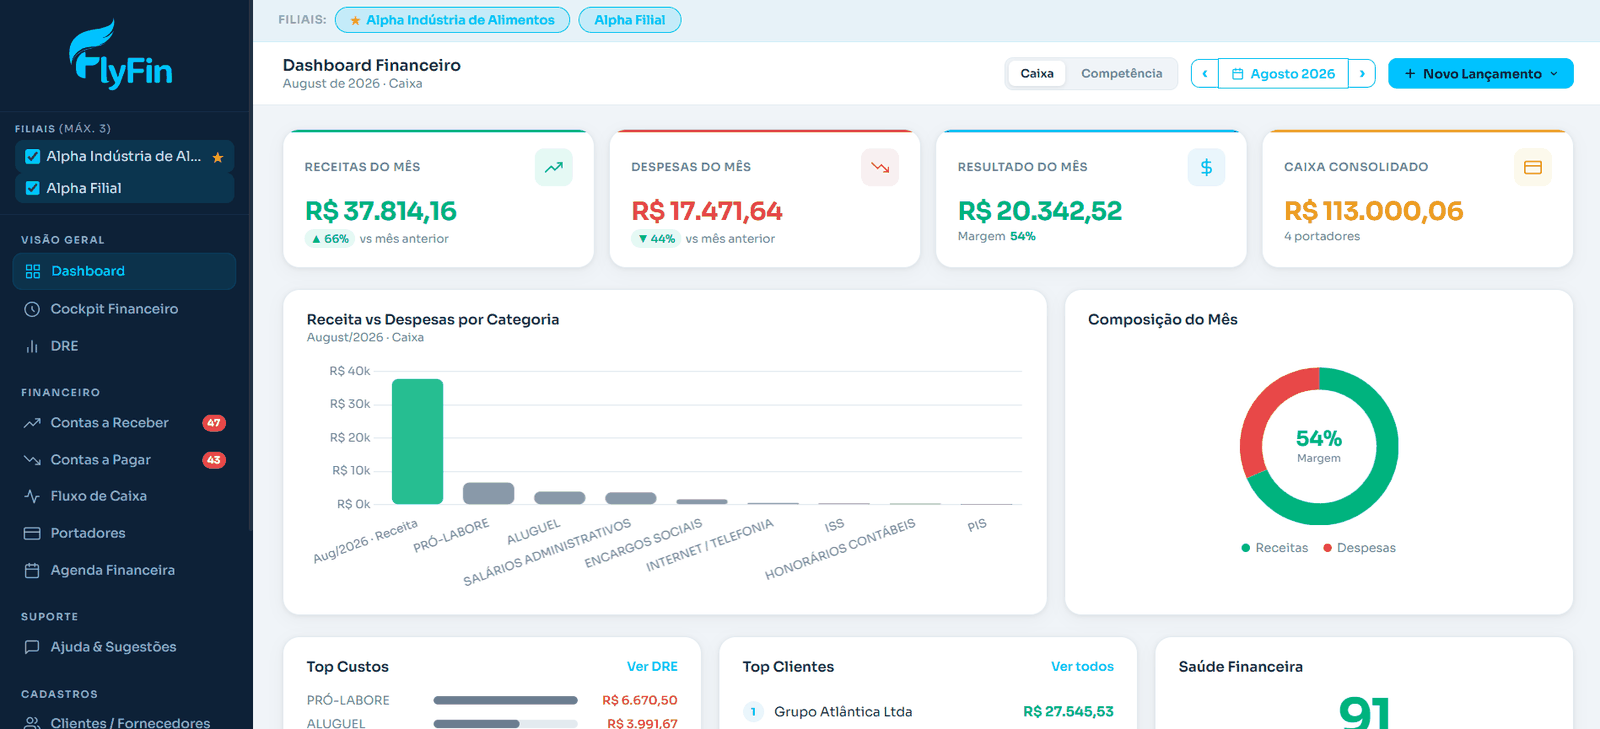Click the 43 badge on Contas a Pagar

pyautogui.click(x=214, y=460)
